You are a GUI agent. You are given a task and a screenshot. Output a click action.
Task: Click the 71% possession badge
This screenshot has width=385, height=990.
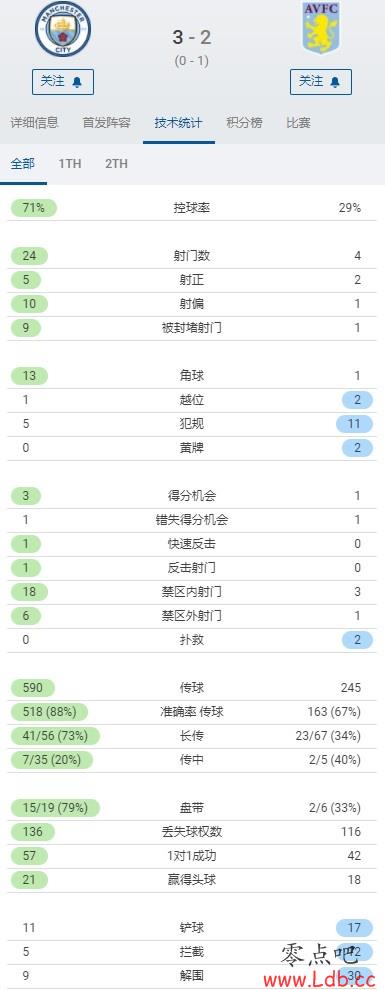pyautogui.click(x=34, y=208)
